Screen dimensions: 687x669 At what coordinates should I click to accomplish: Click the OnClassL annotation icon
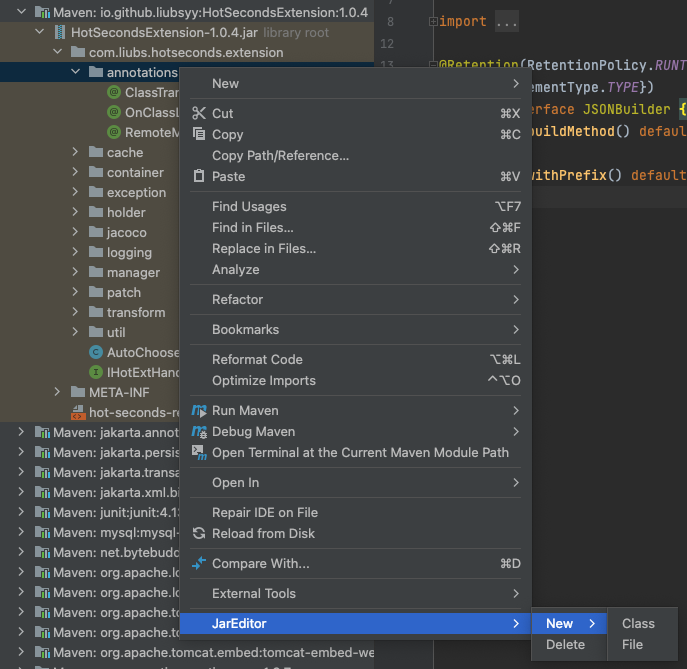[x=114, y=113]
